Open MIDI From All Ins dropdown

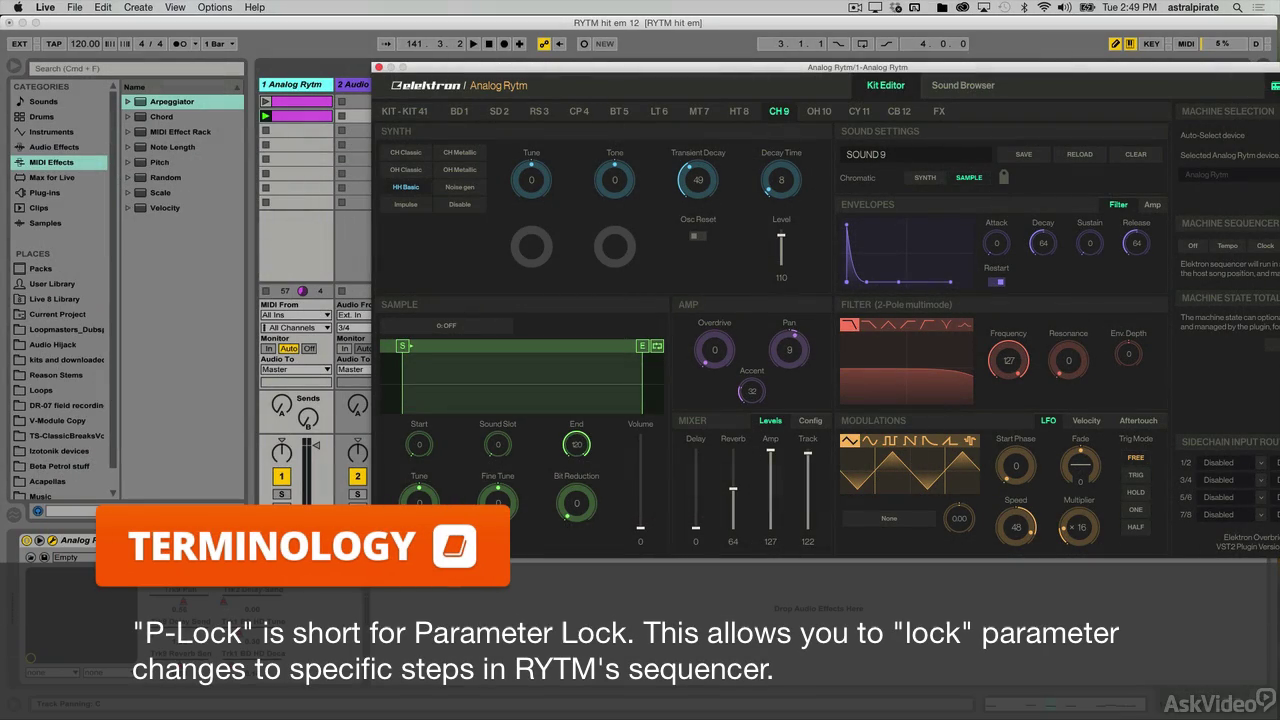tap(296, 315)
